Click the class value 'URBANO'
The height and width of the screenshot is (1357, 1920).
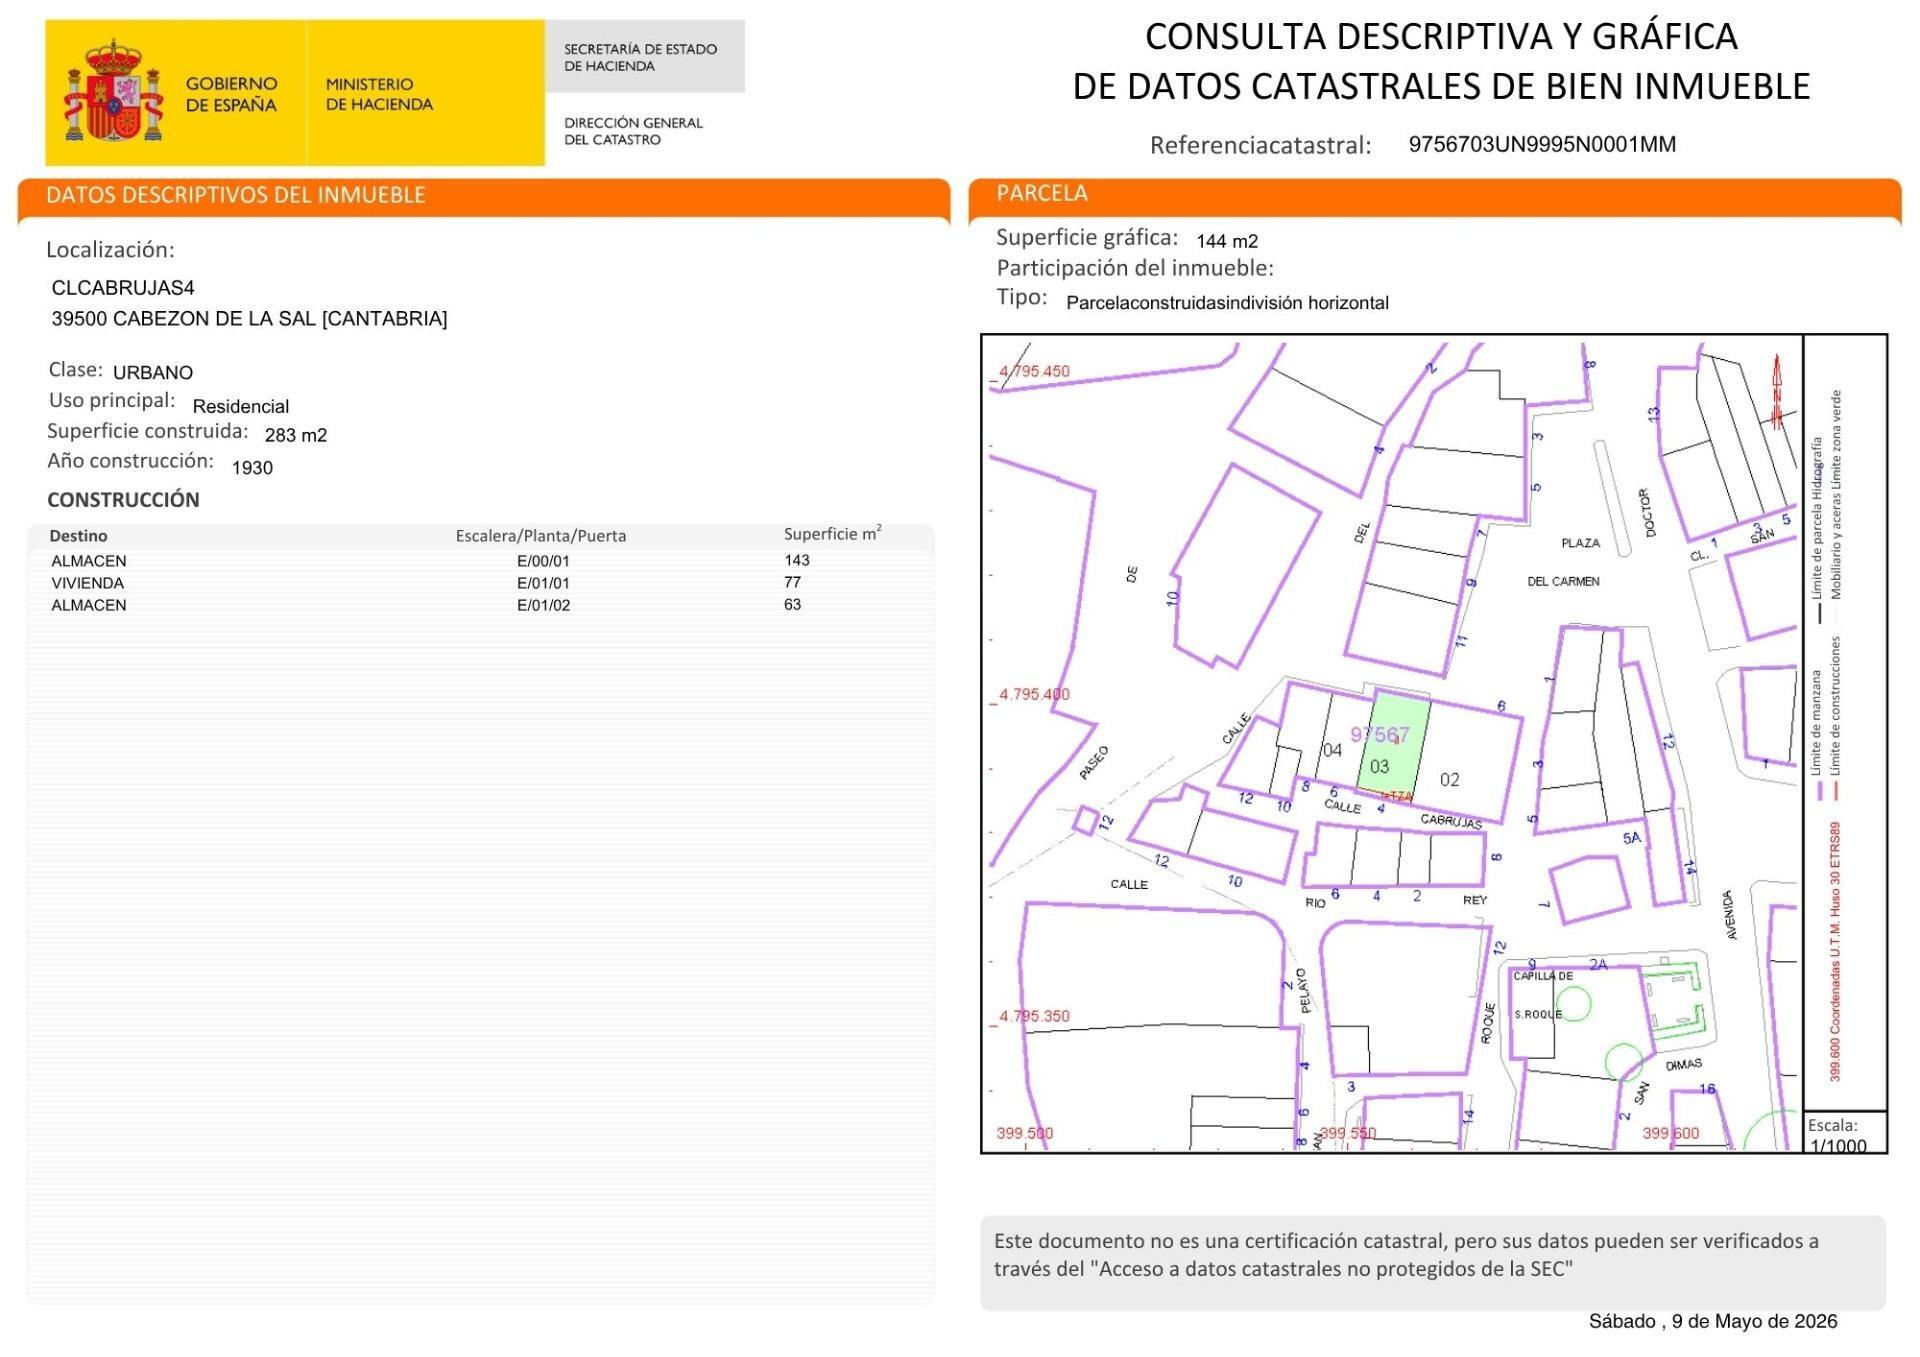[x=153, y=372]
